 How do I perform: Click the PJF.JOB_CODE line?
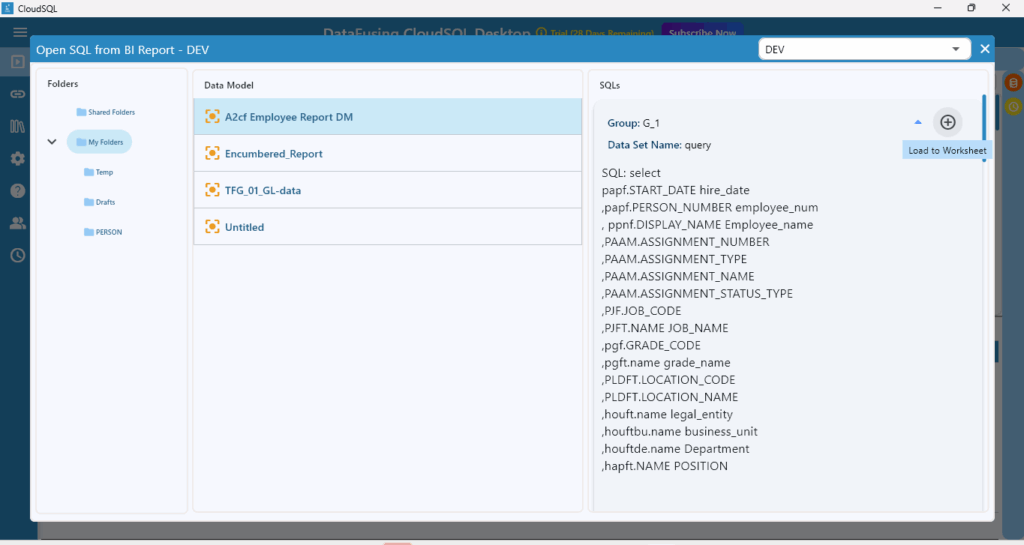click(641, 311)
